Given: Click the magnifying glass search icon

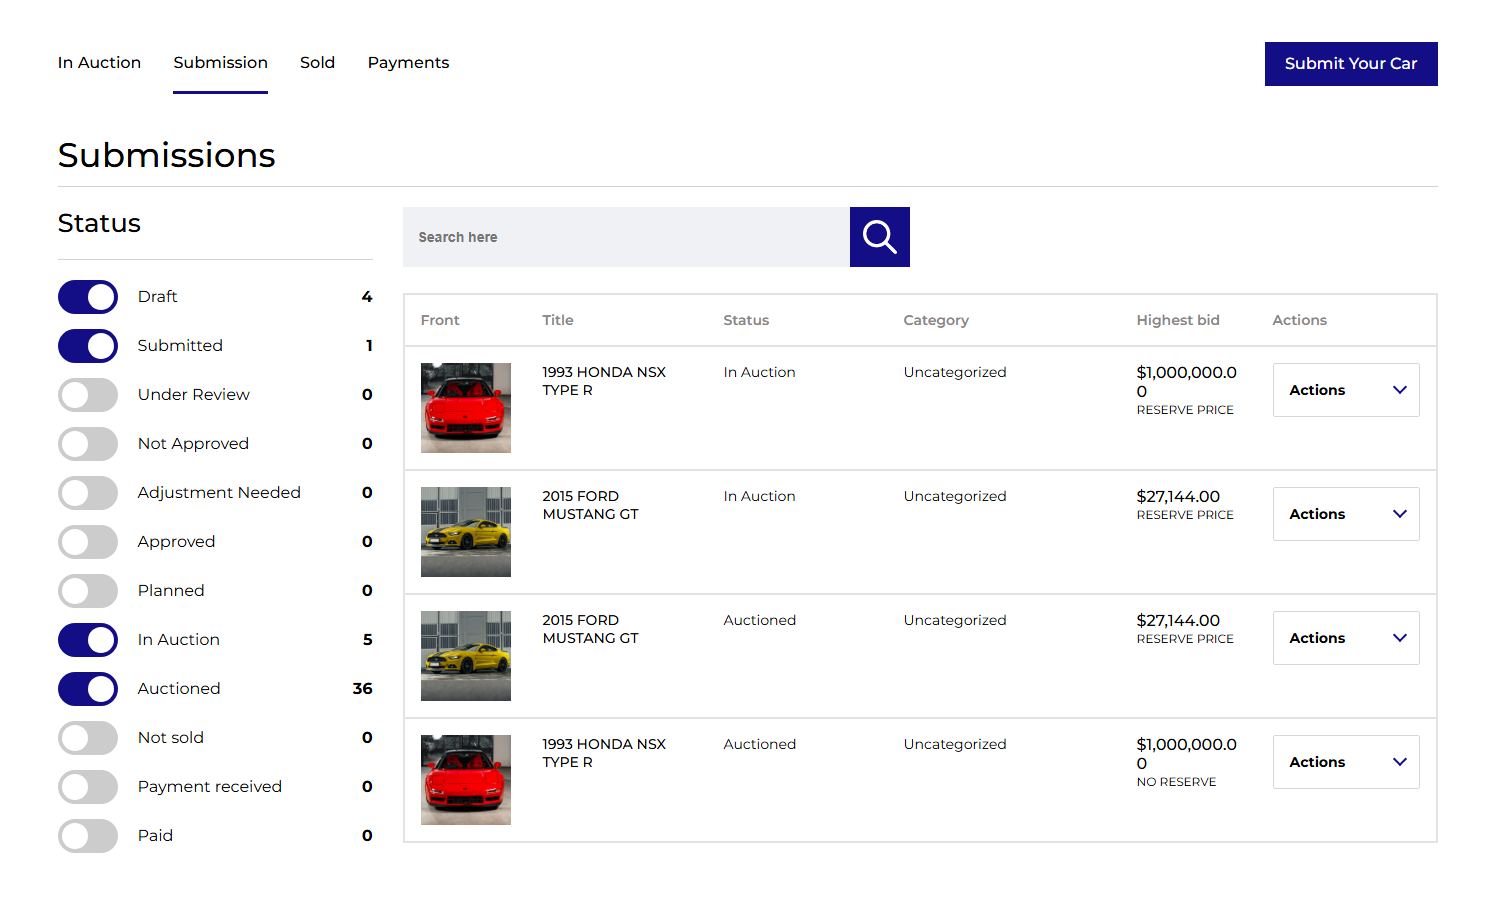Looking at the screenshot, I should pyautogui.click(x=880, y=237).
